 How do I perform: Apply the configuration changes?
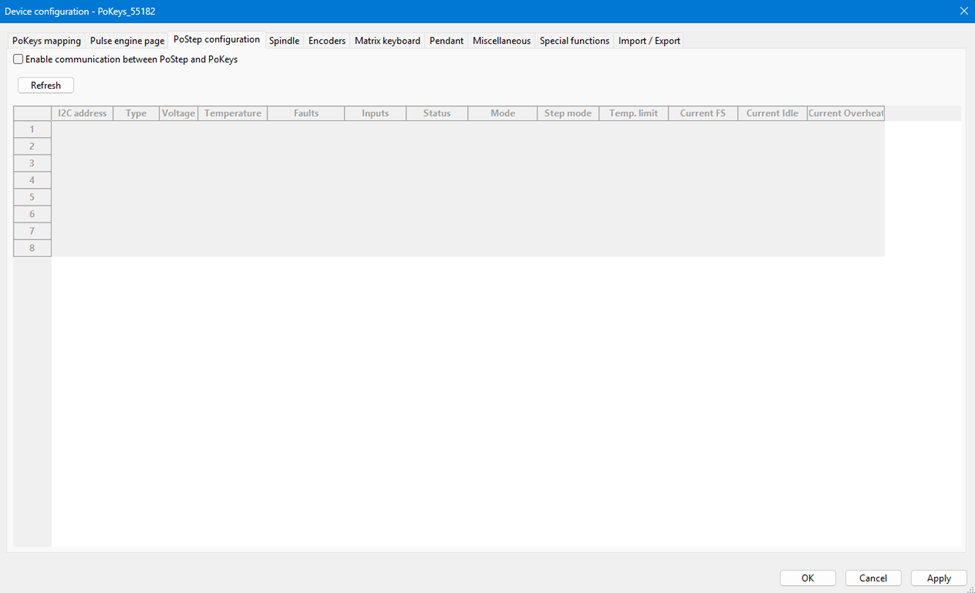(x=938, y=578)
